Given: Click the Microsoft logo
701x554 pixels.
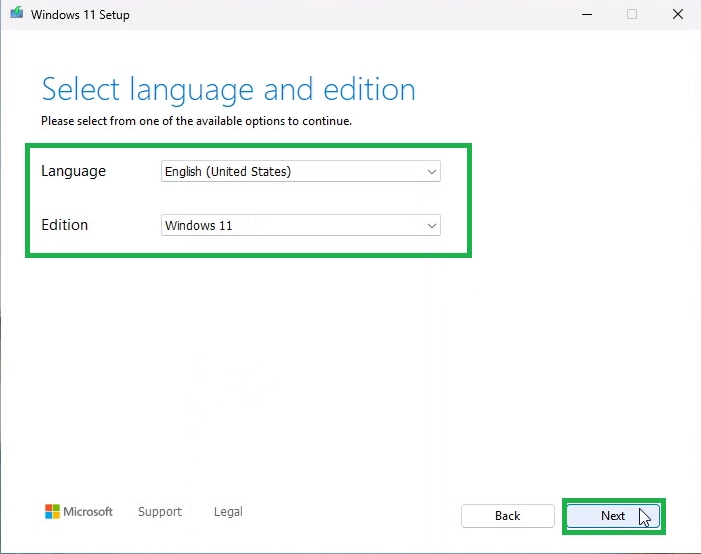Looking at the screenshot, I should tap(79, 512).
